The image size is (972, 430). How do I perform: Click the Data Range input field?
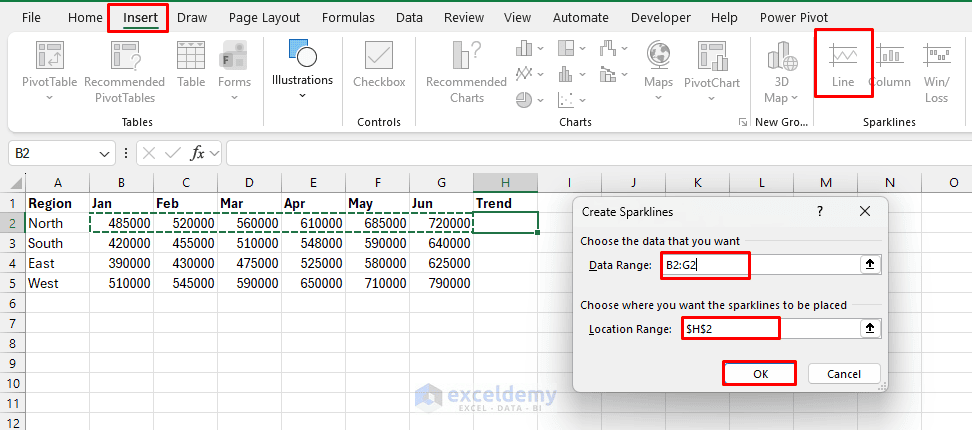[x=759, y=265]
